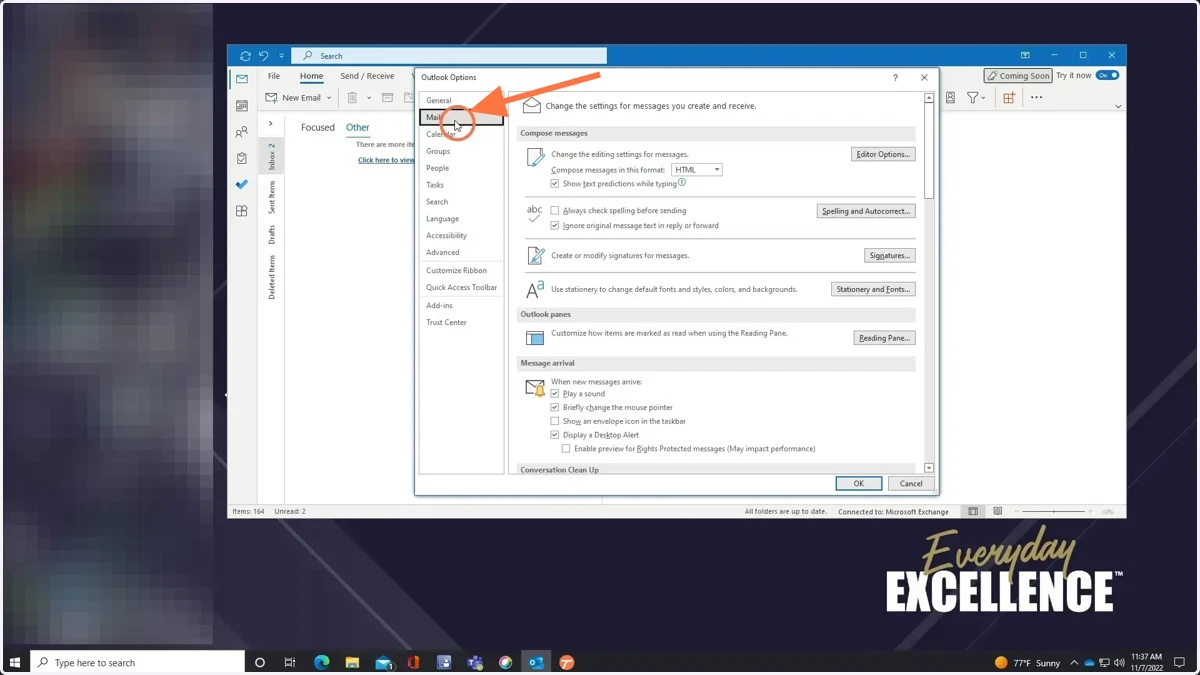Select the Focused inbox tab

pos(318,128)
